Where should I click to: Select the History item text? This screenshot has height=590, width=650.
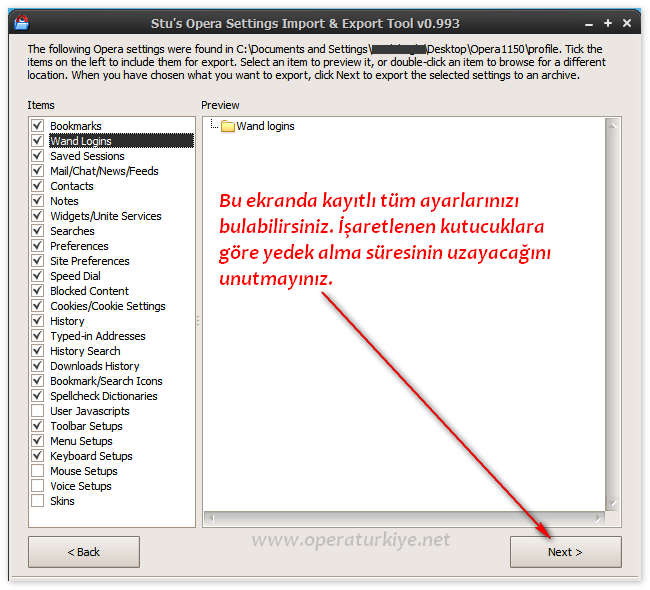coord(67,321)
